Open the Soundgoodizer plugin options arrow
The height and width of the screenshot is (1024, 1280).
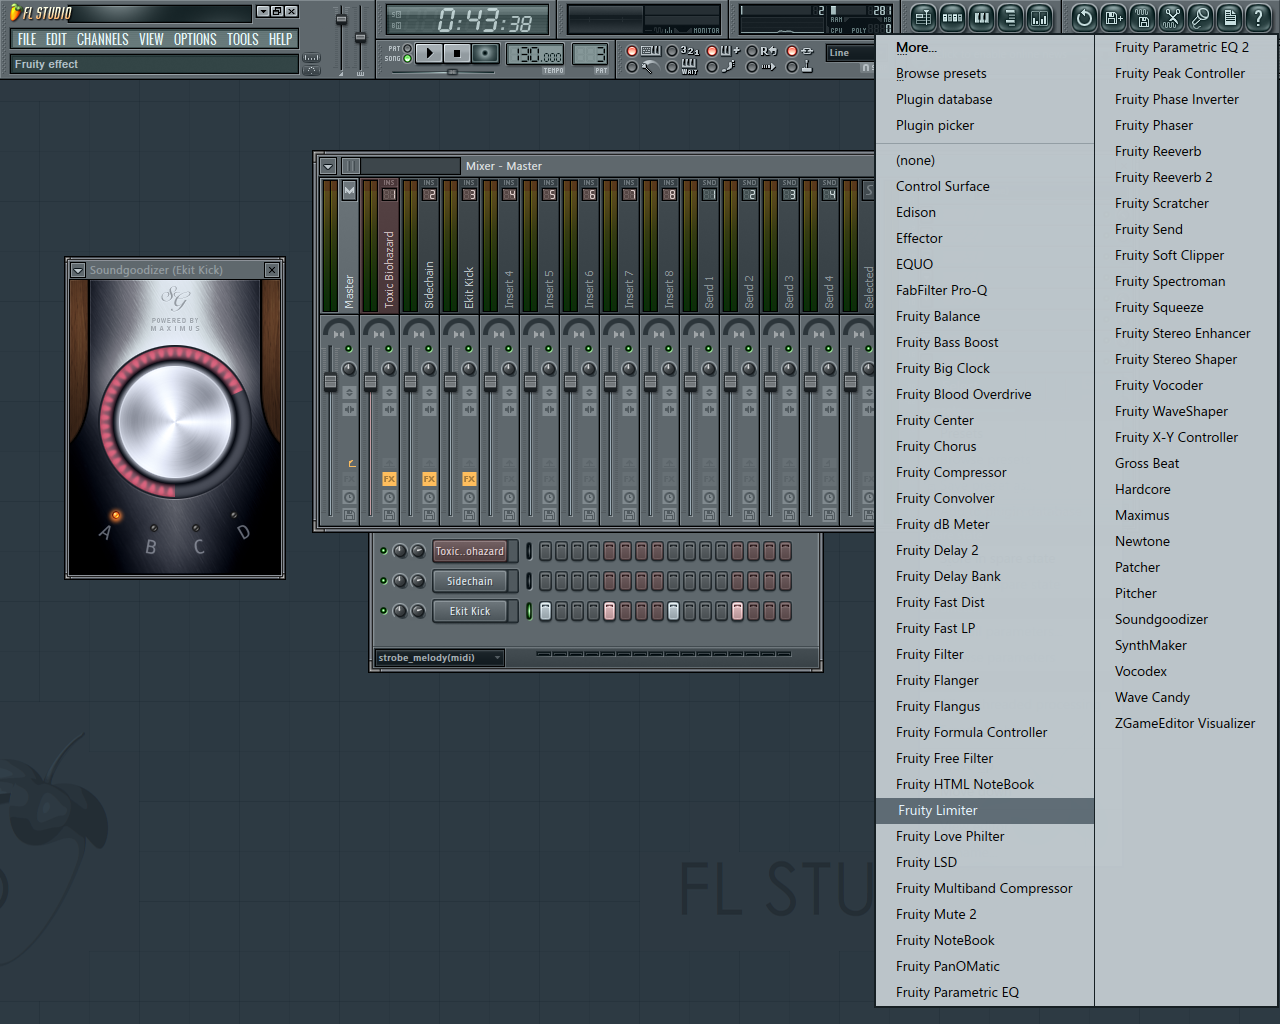point(78,270)
